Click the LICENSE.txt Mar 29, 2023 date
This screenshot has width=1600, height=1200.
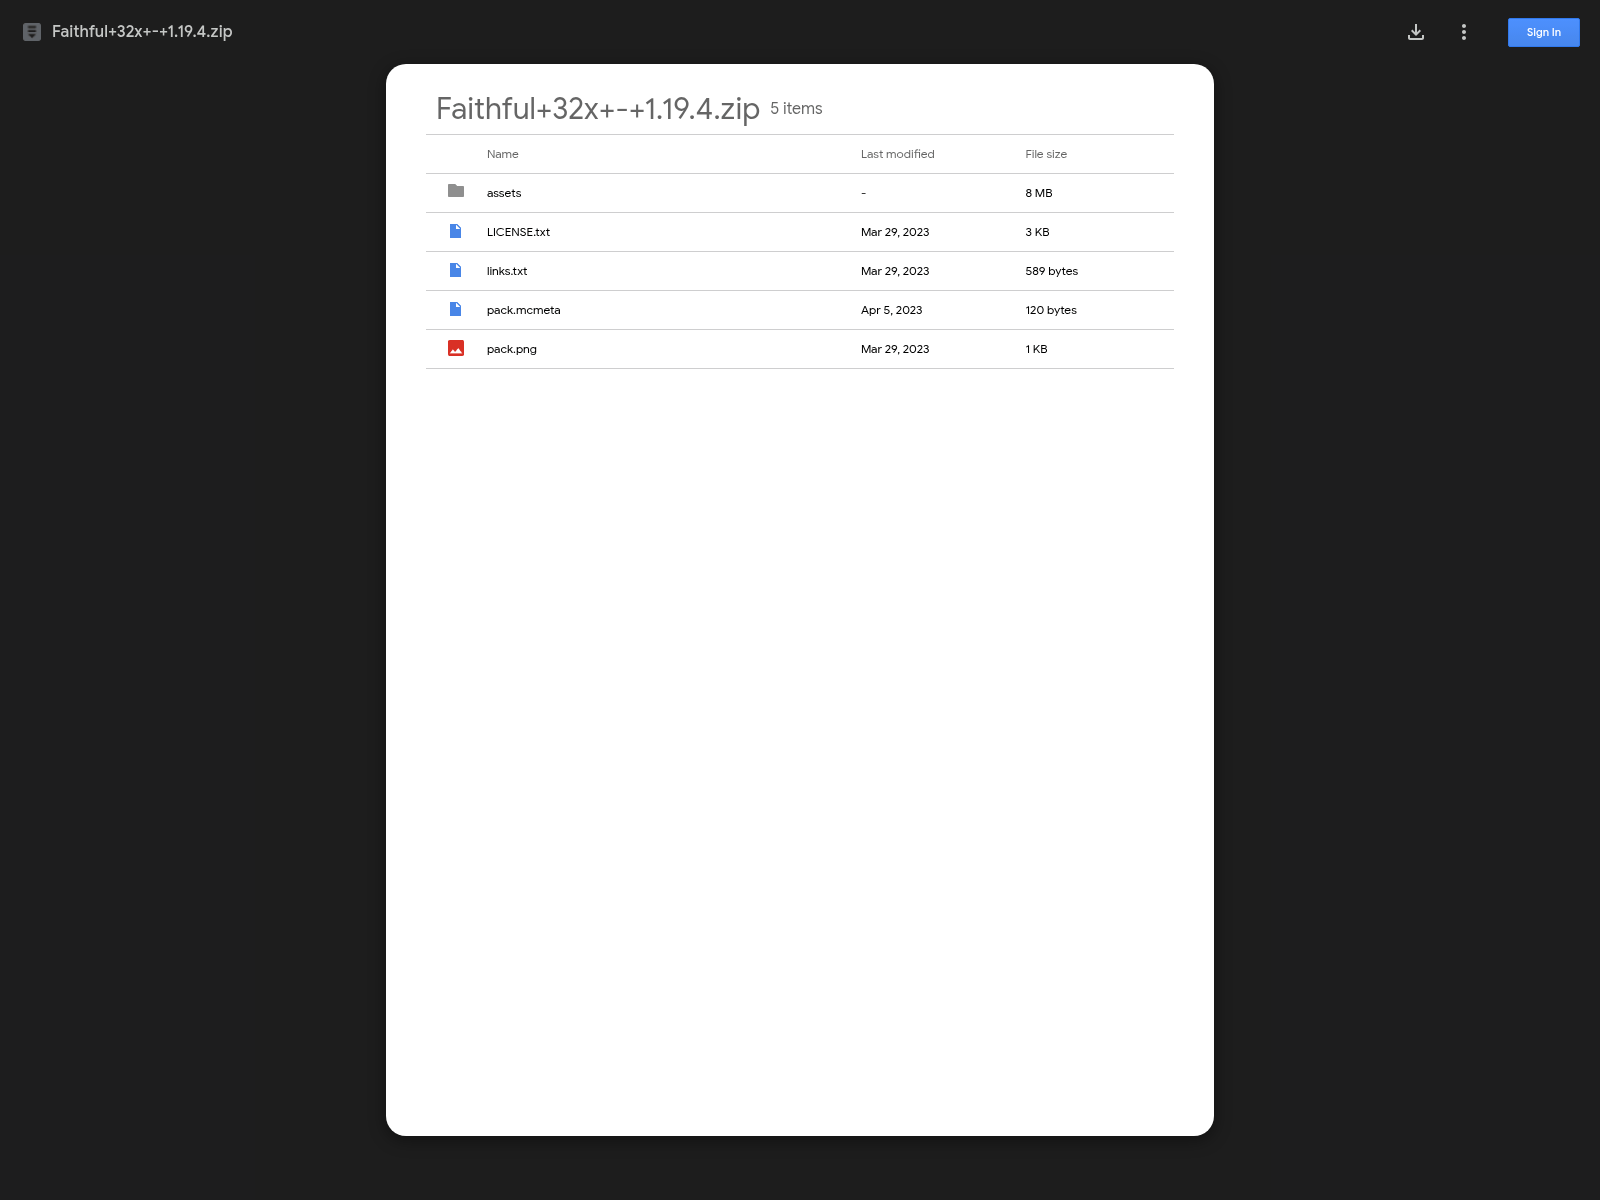[895, 232]
